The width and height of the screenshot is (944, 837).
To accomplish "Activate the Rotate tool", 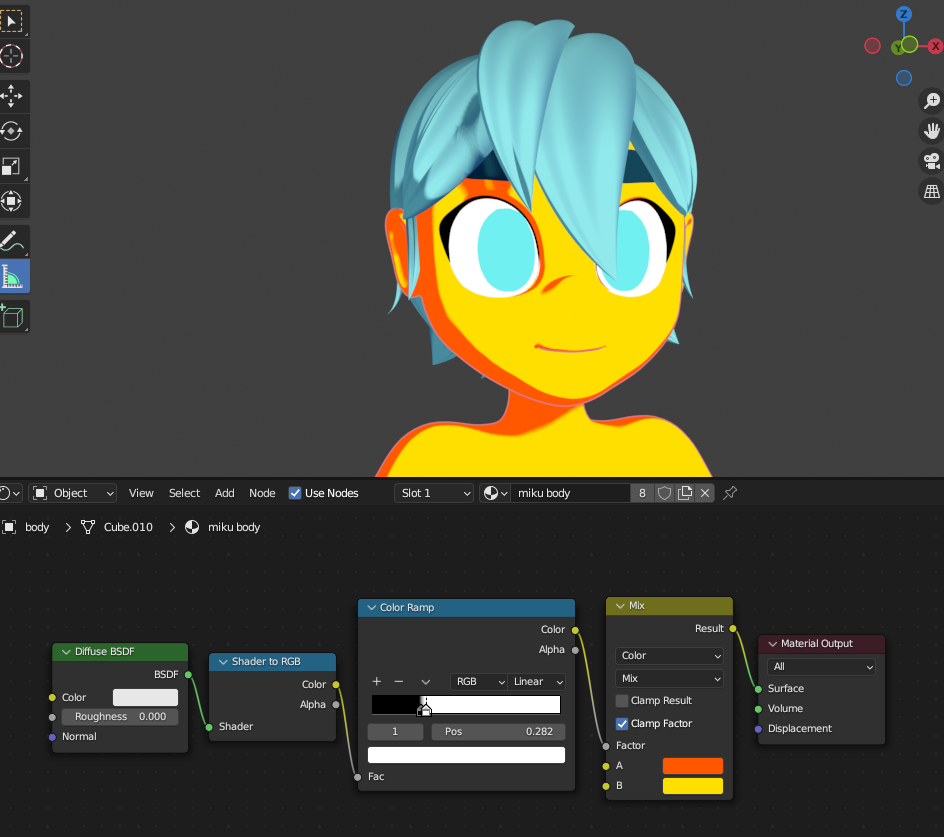I will (x=11, y=131).
